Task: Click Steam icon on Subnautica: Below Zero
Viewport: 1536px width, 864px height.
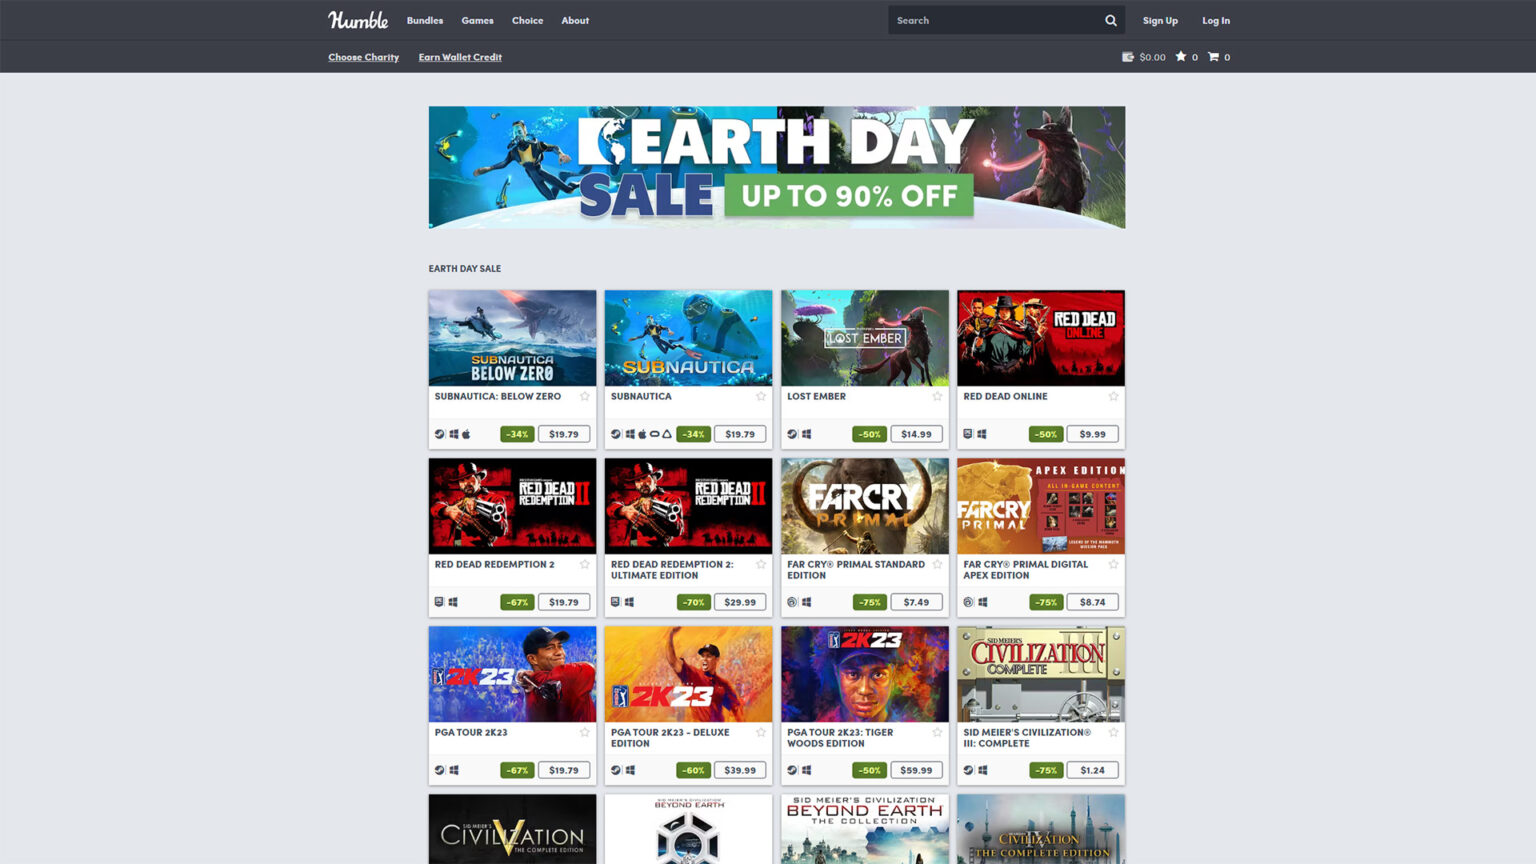Action: pos(440,434)
